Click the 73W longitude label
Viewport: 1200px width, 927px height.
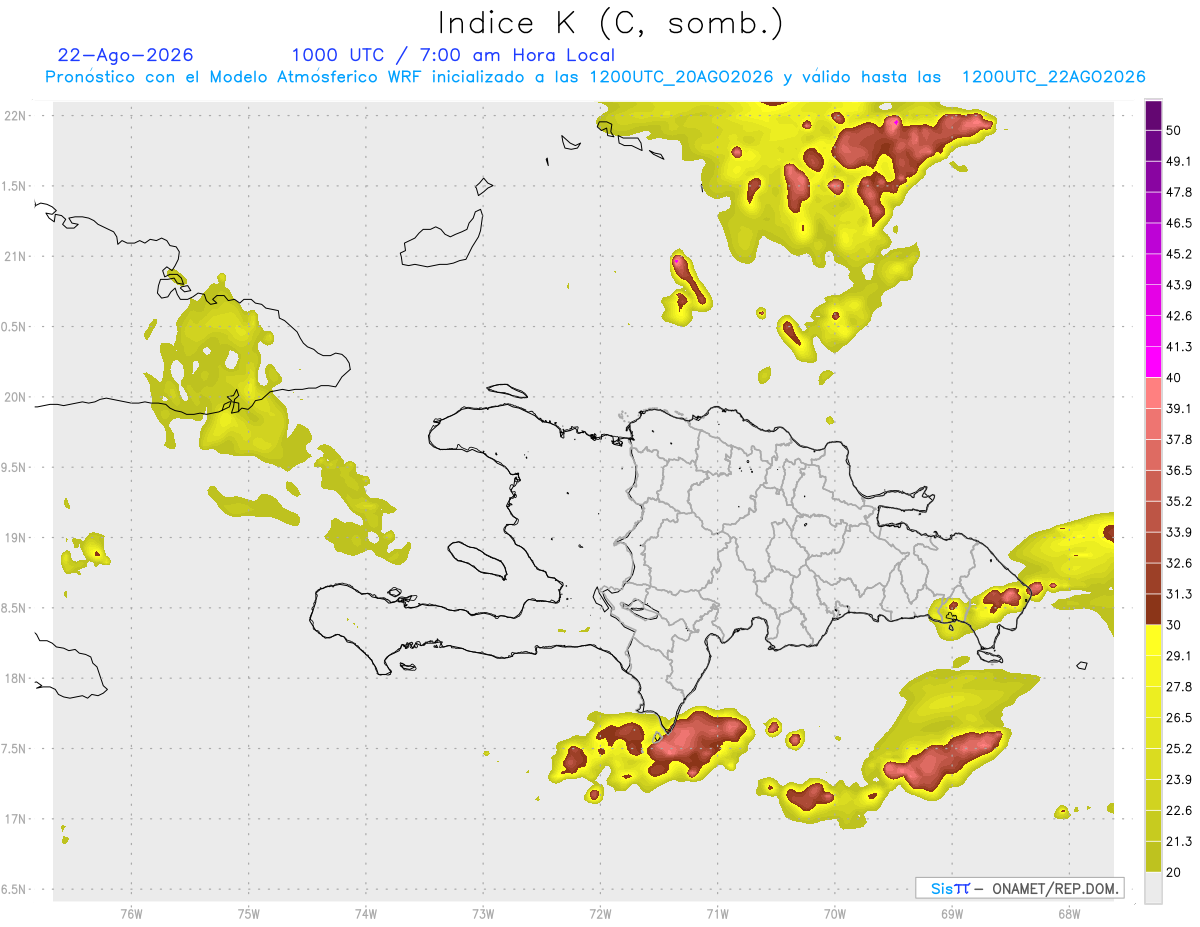point(483,913)
